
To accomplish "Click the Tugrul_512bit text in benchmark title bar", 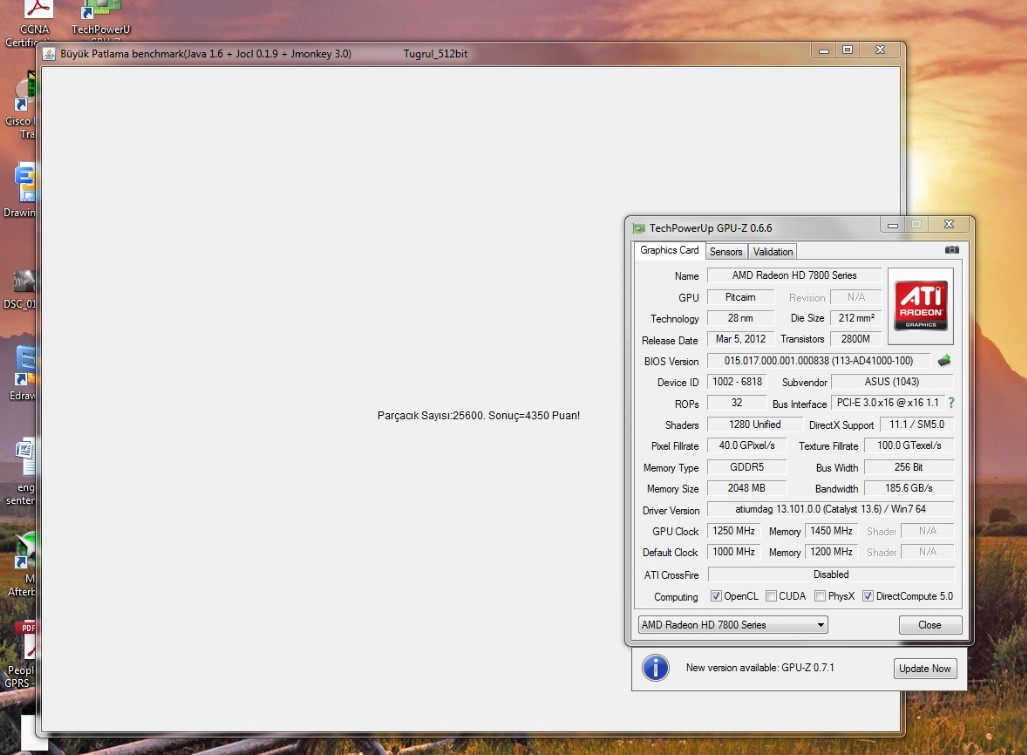I will click(436, 54).
